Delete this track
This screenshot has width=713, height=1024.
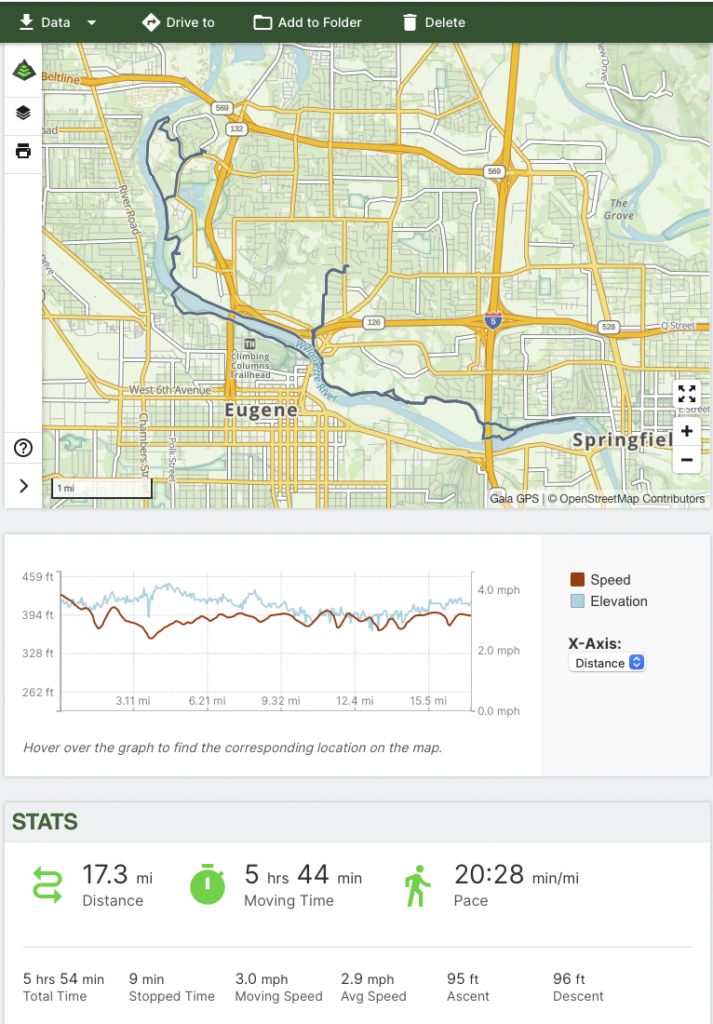pyautogui.click(x=433, y=22)
